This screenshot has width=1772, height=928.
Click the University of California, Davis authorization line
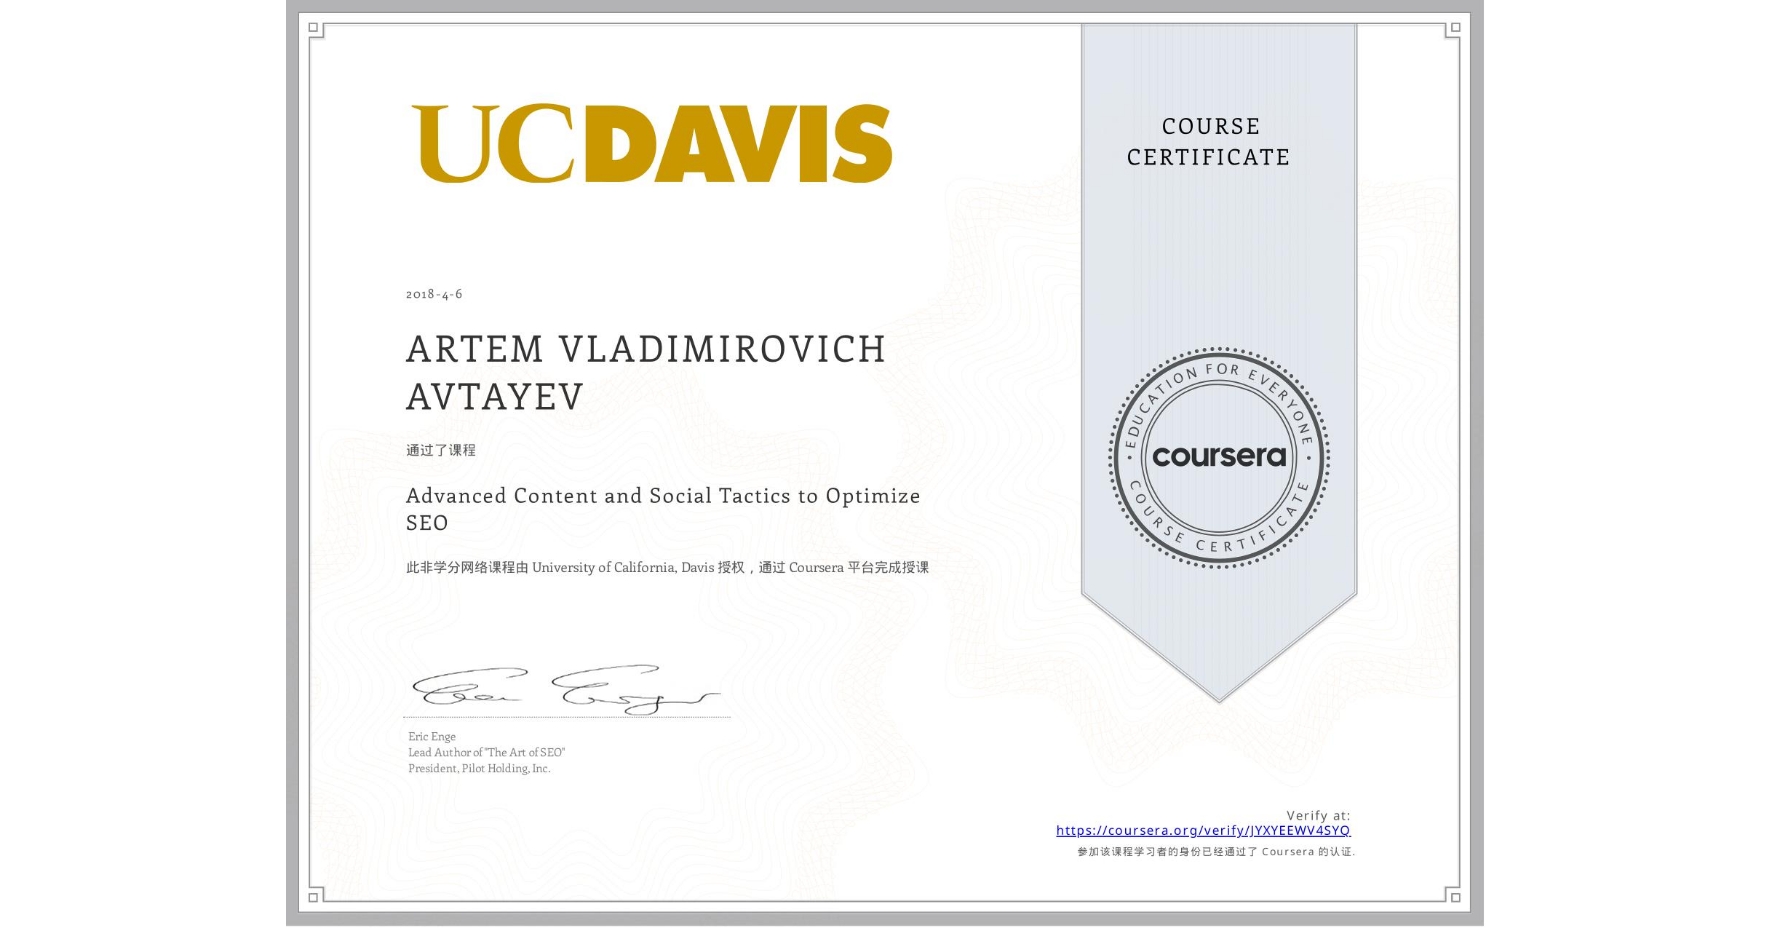click(667, 567)
